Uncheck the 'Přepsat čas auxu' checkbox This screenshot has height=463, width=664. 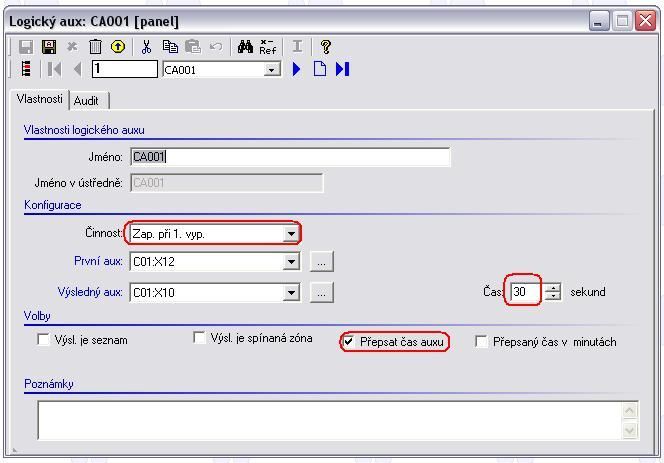[348, 341]
